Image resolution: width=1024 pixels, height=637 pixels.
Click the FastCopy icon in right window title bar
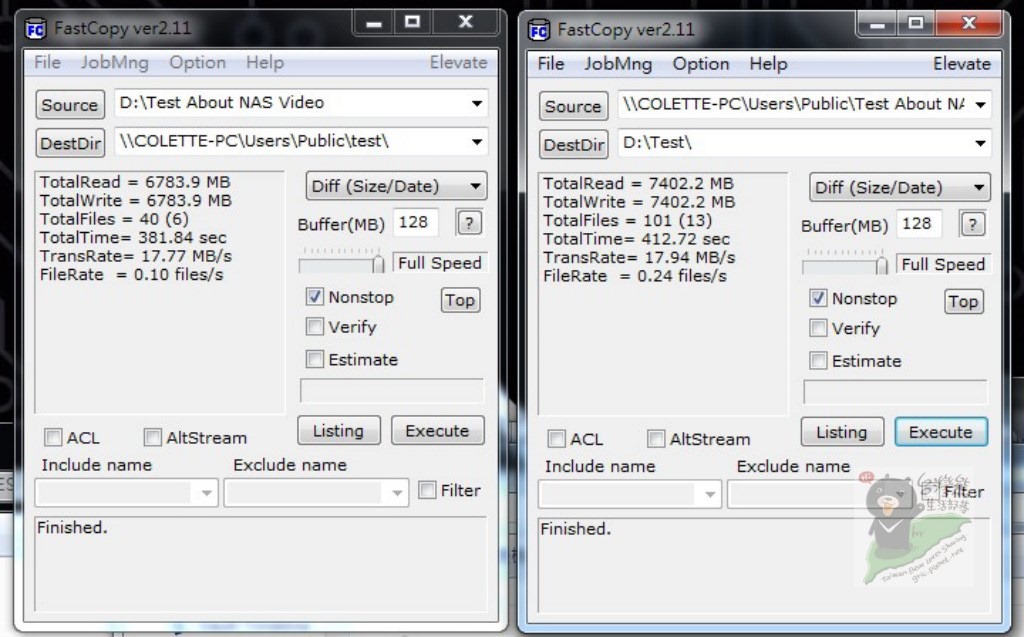coord(539,30)
